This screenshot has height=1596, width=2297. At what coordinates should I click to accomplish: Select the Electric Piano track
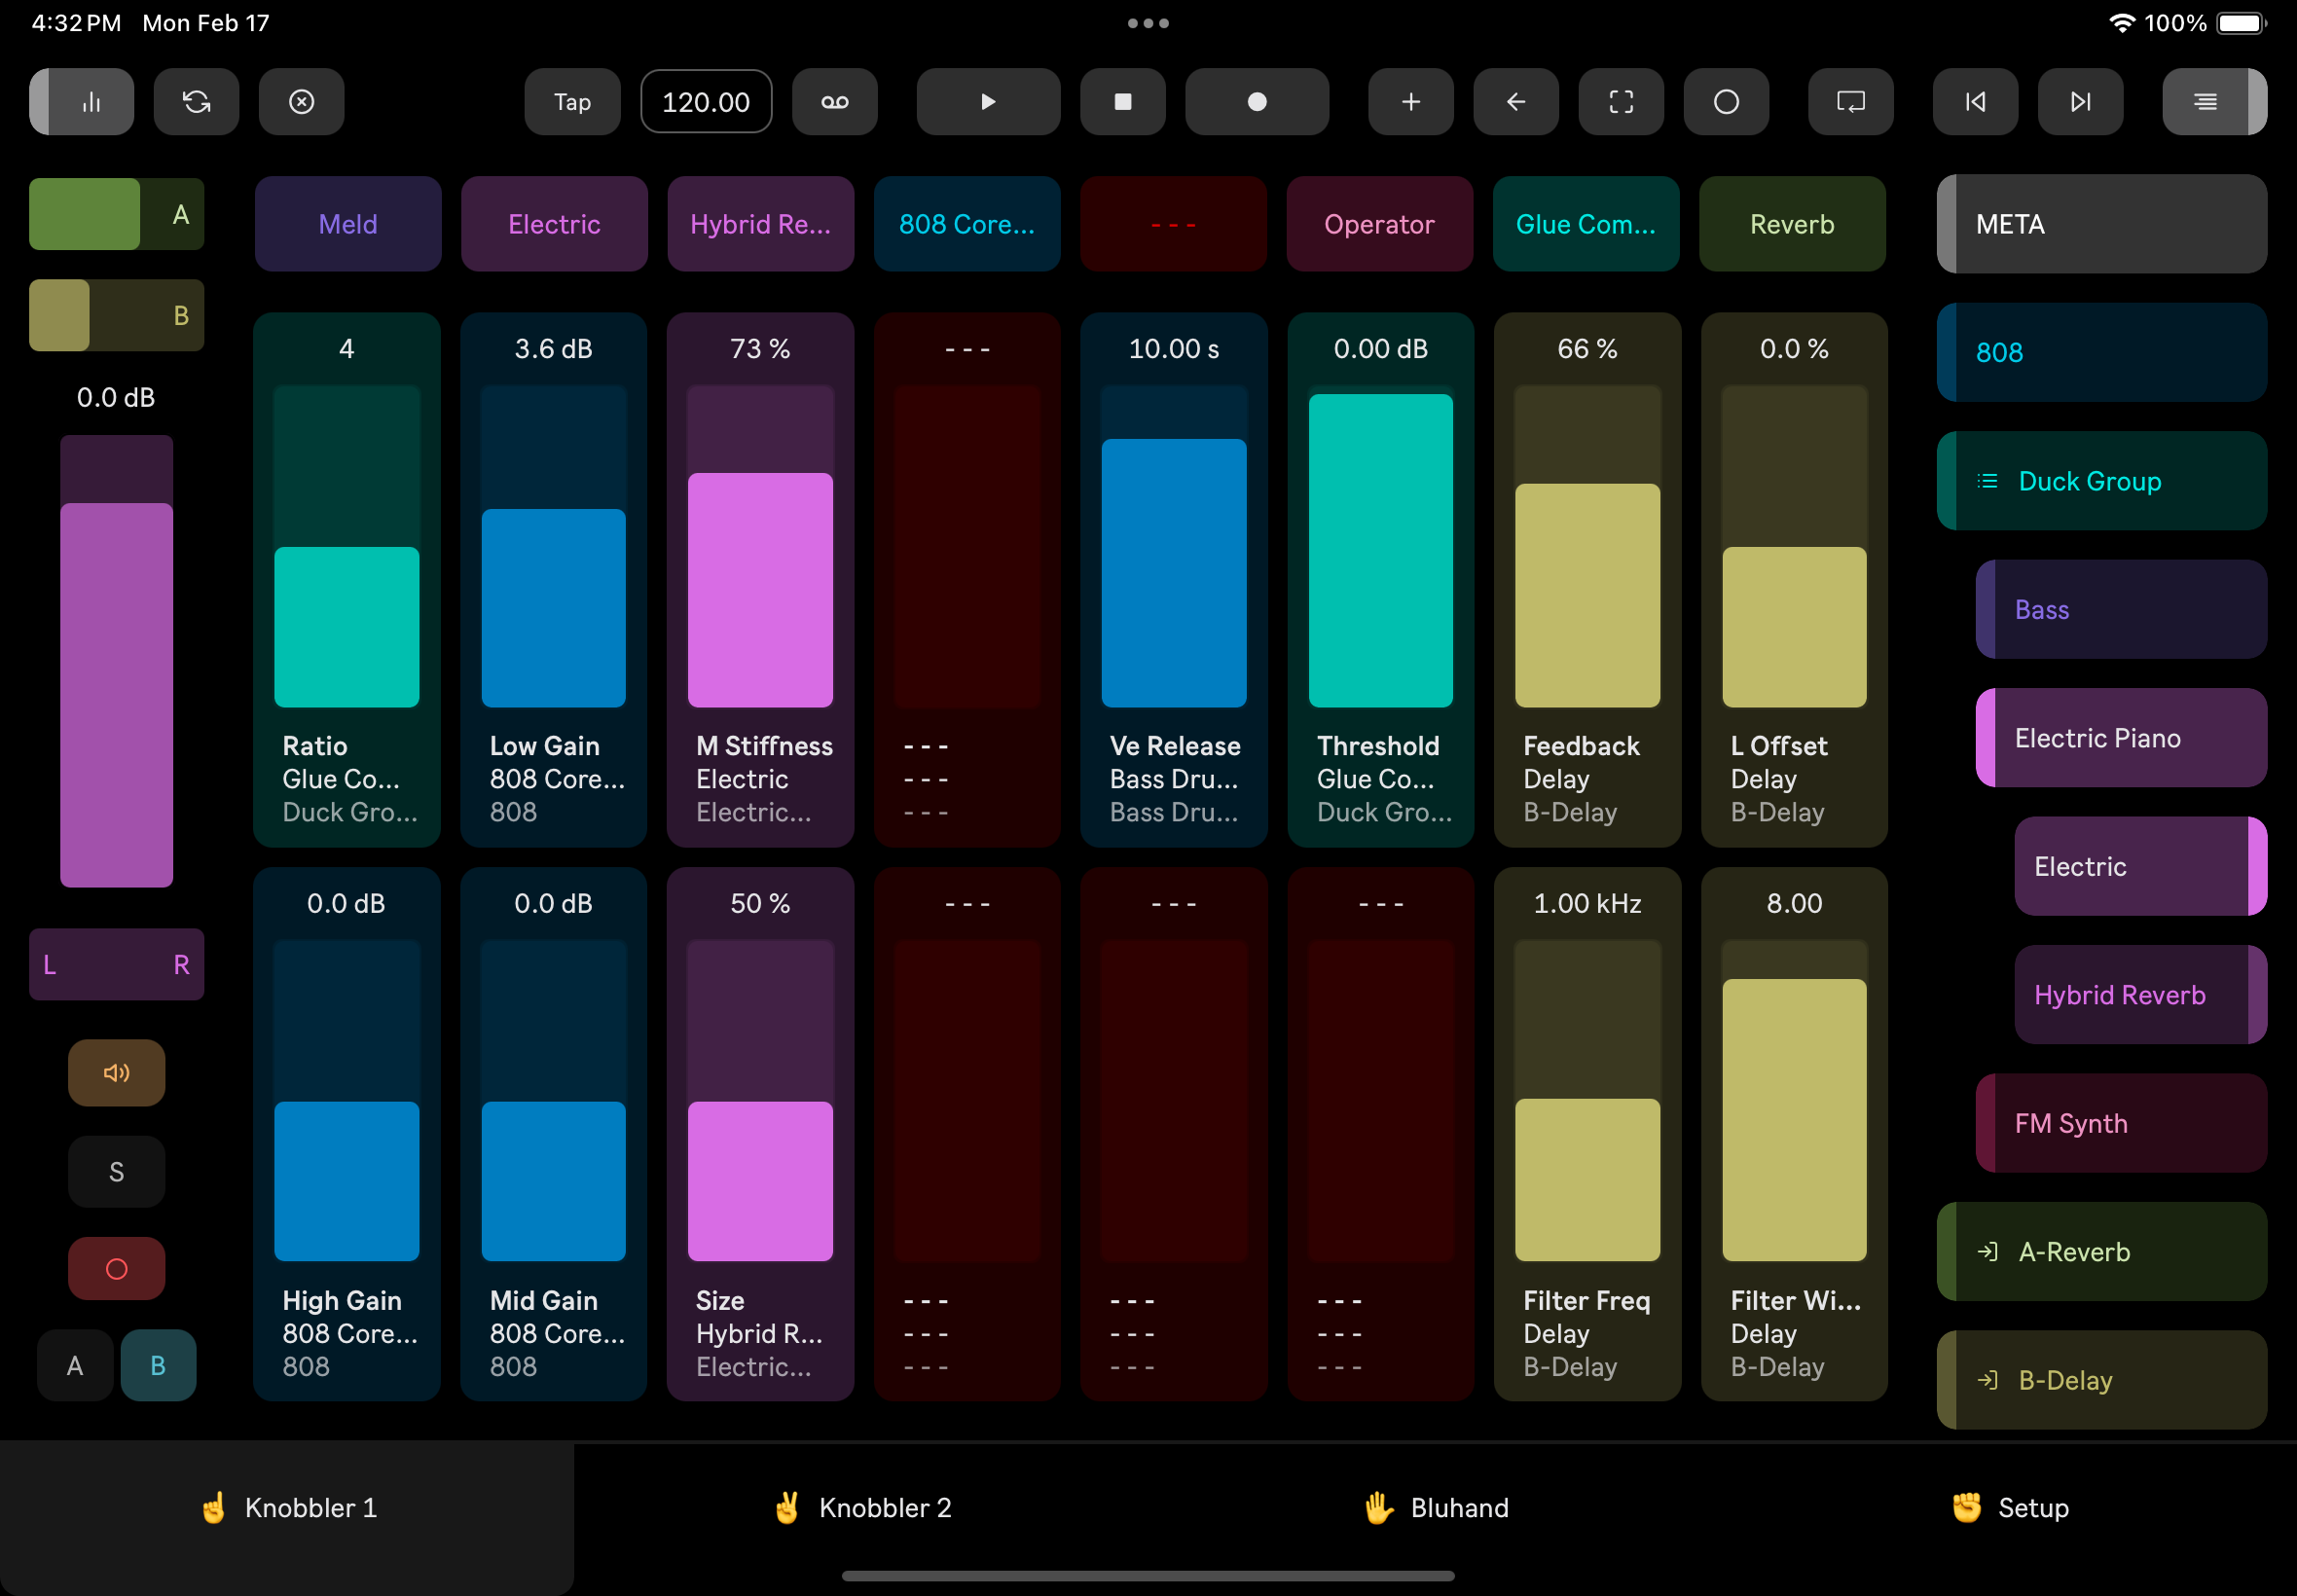point(2121,738)
